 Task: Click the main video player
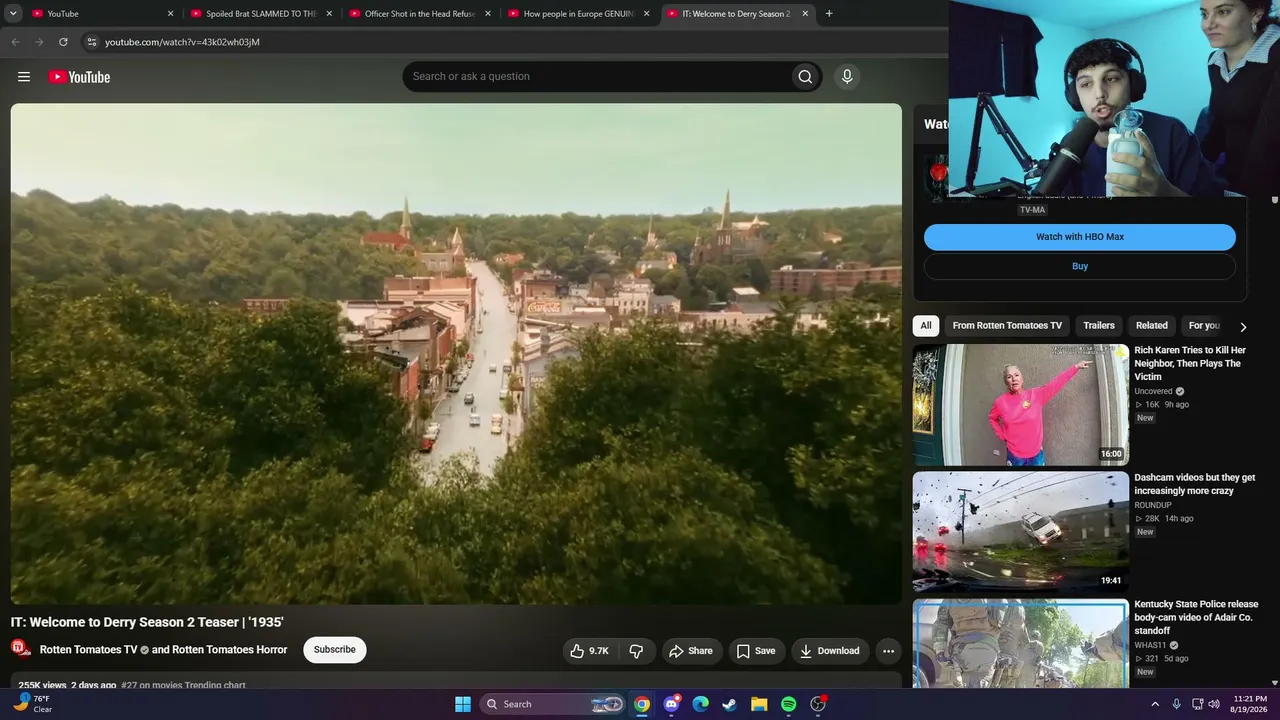tap(456, 354)
